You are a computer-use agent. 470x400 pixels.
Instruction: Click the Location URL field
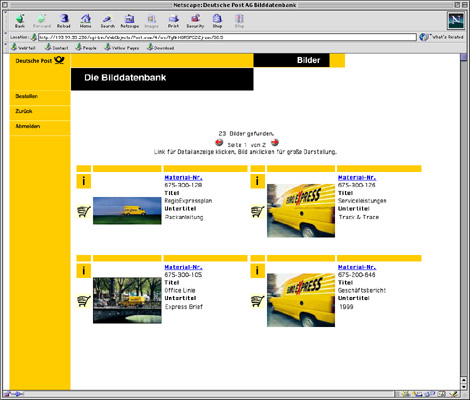[227, 37]
